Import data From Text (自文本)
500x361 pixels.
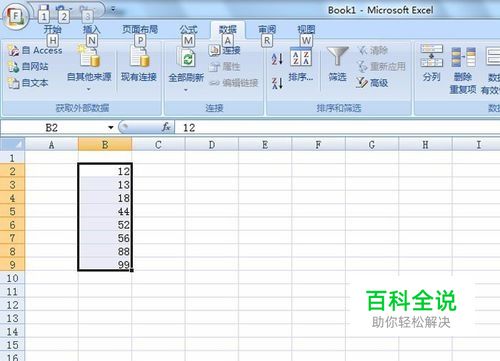click(28, 82)
